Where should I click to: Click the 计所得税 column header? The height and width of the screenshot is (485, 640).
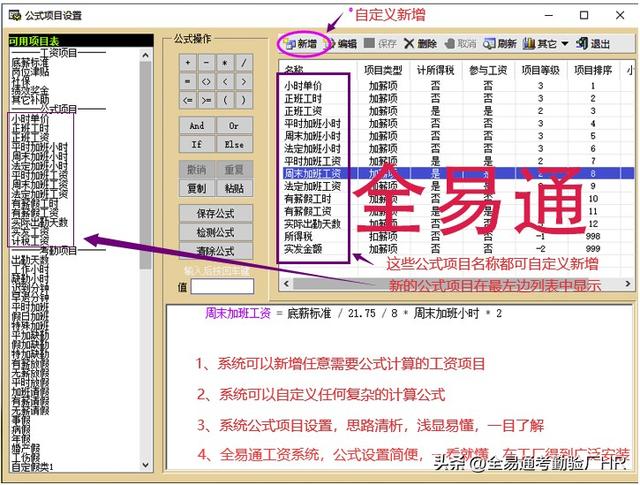coord(436,70)
